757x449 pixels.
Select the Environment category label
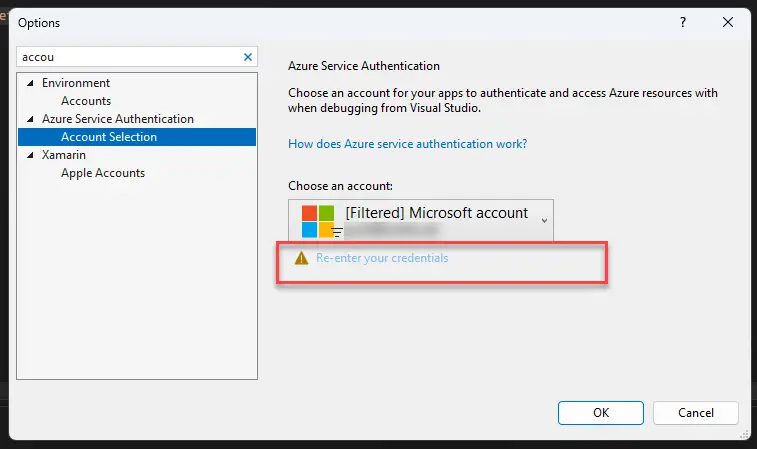(x=76, y=83)
